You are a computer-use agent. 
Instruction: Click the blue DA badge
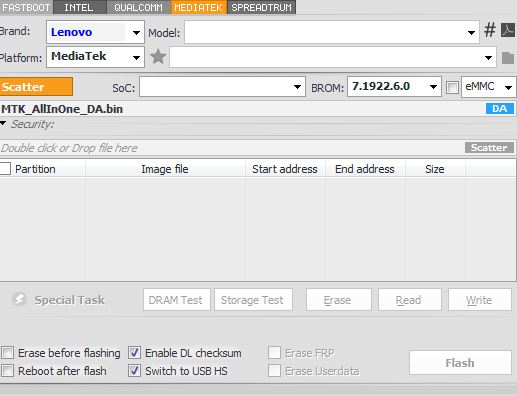pos(499,109)
